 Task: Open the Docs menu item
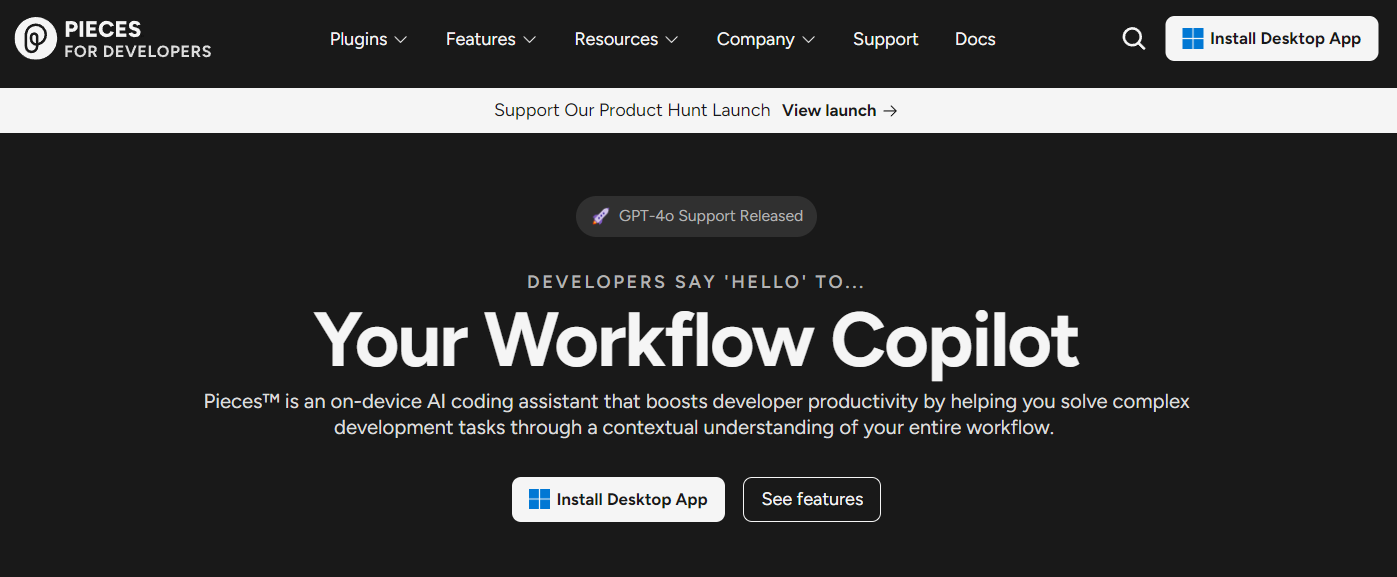click(975, 39)
